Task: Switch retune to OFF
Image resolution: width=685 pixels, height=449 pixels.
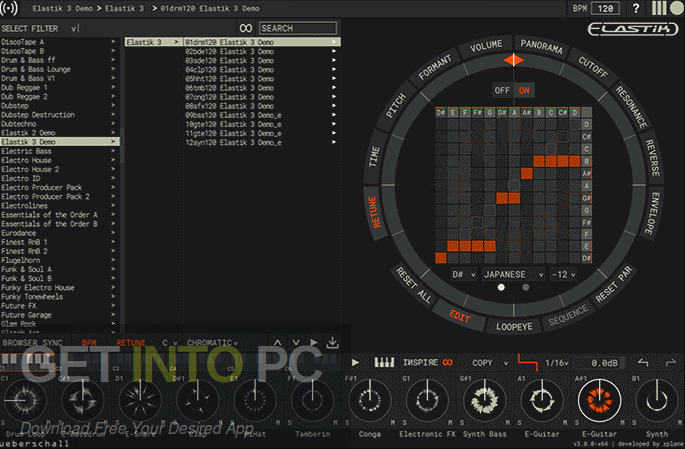Action: click(x=502, y=90)
